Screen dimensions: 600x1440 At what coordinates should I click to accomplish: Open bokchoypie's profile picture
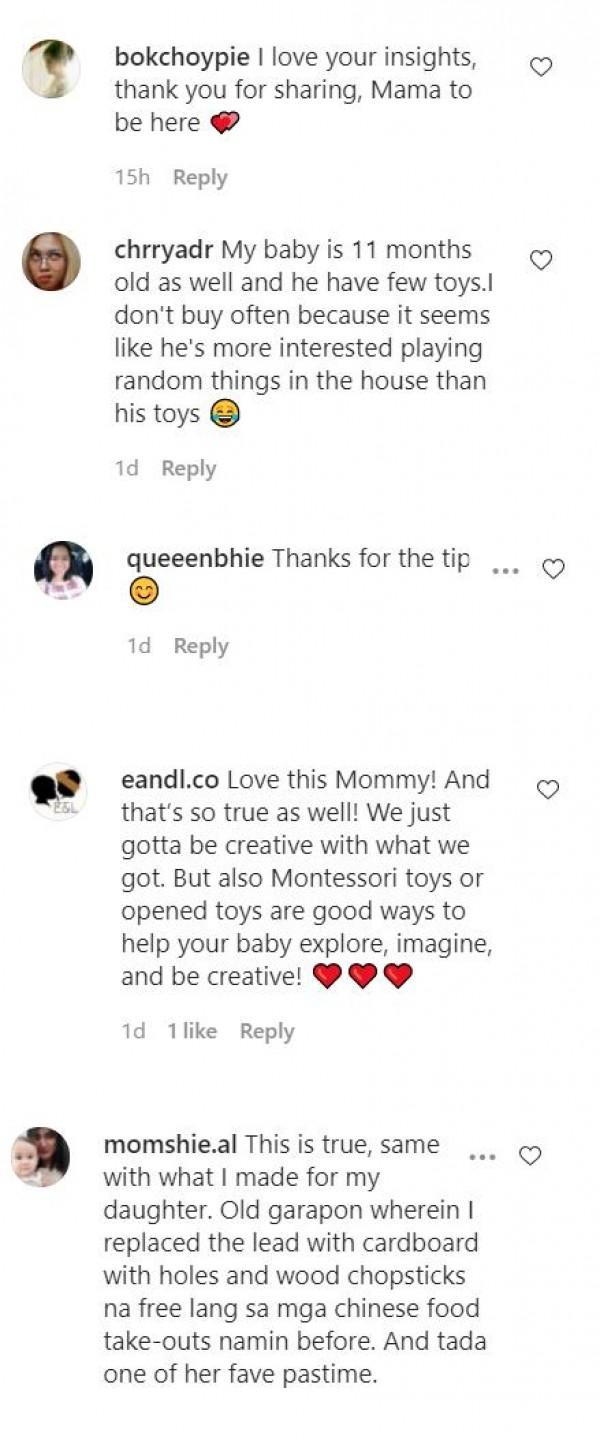[51, 69]
